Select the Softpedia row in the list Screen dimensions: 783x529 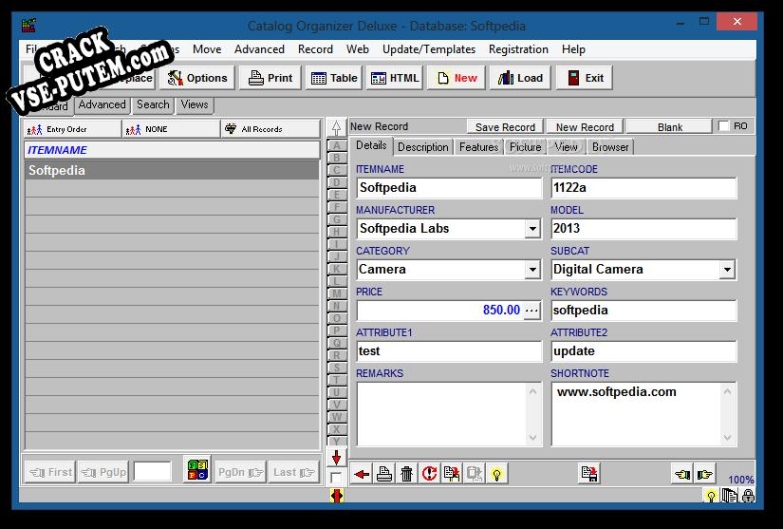click(x=172, y=170)
